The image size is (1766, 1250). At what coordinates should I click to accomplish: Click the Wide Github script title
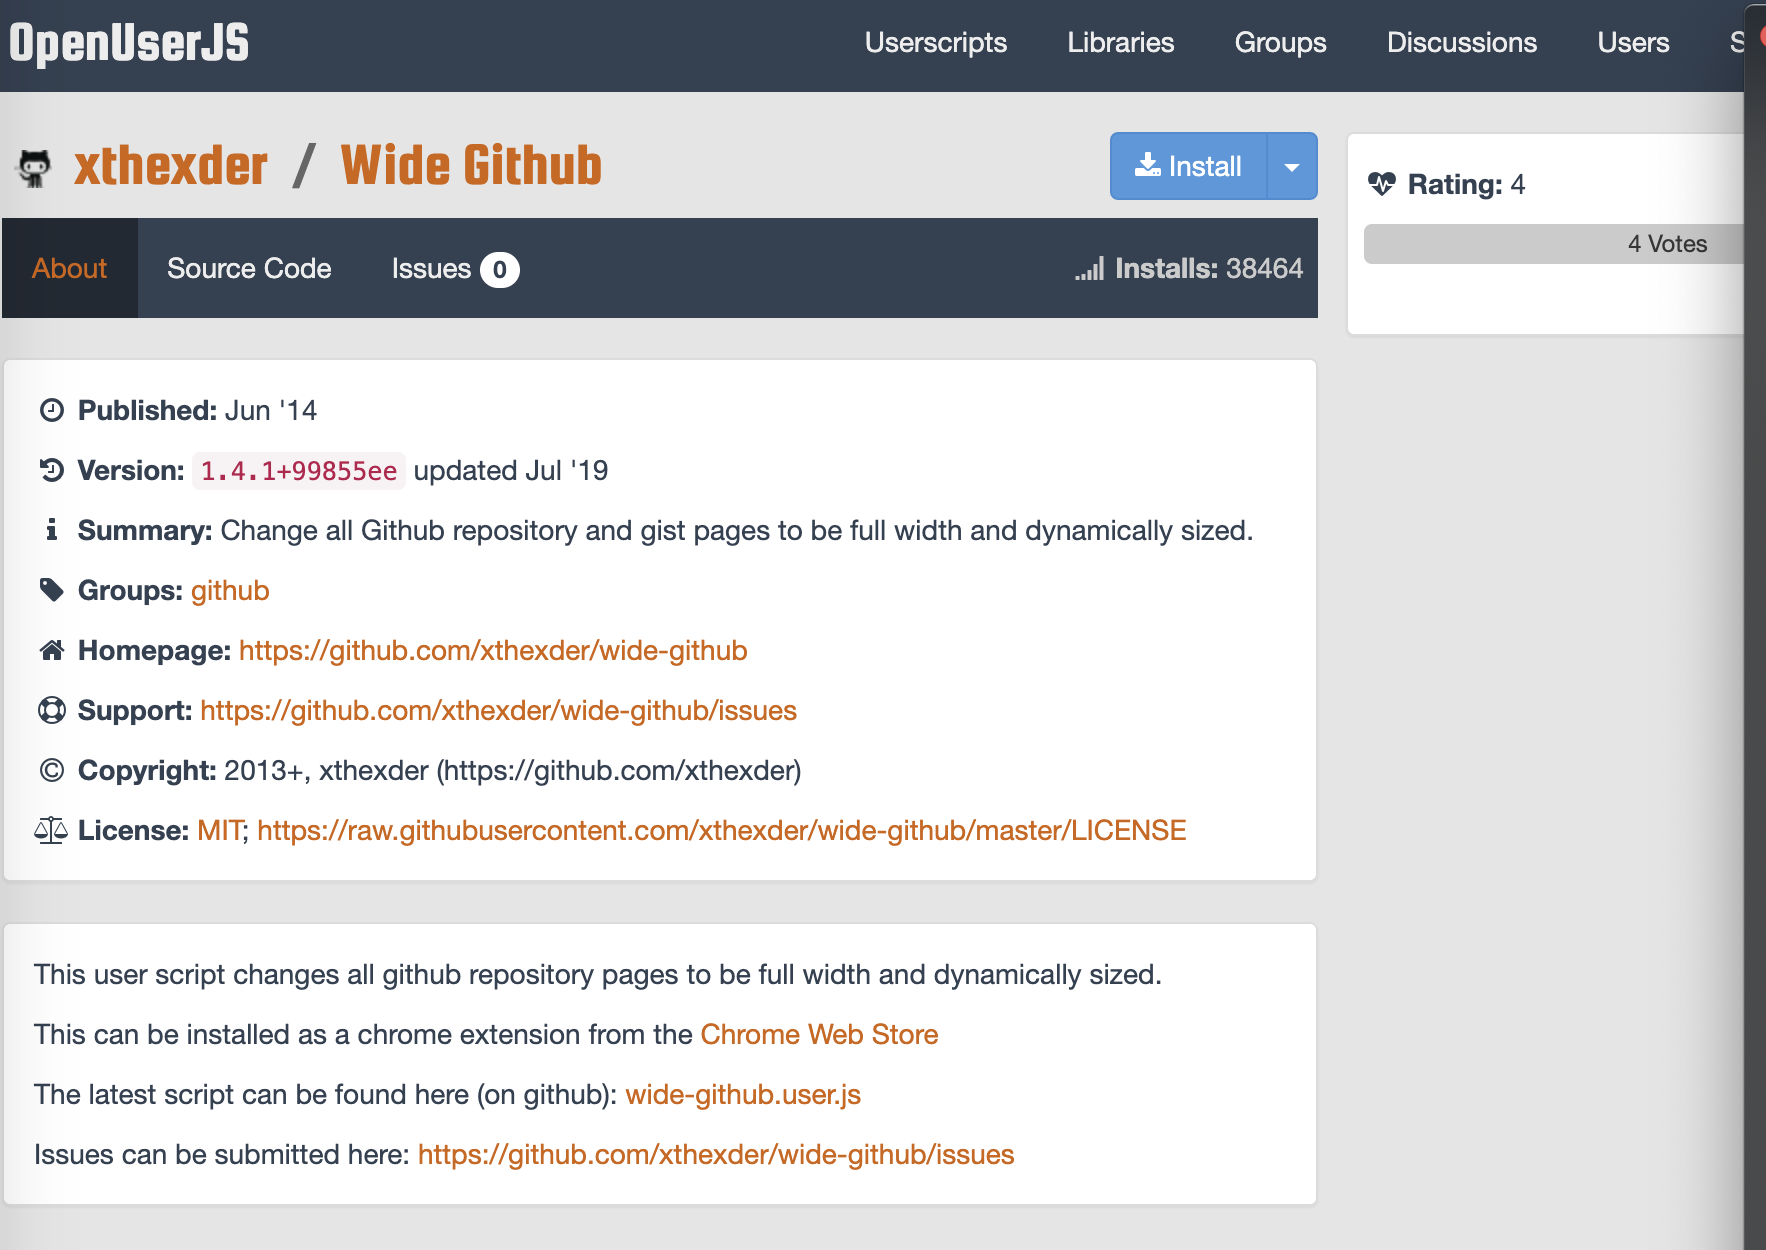click(471, 166)
